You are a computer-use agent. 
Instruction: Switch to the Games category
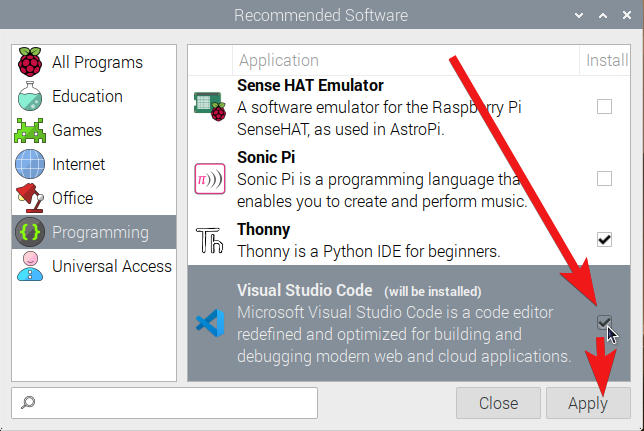tap(94, 130)
